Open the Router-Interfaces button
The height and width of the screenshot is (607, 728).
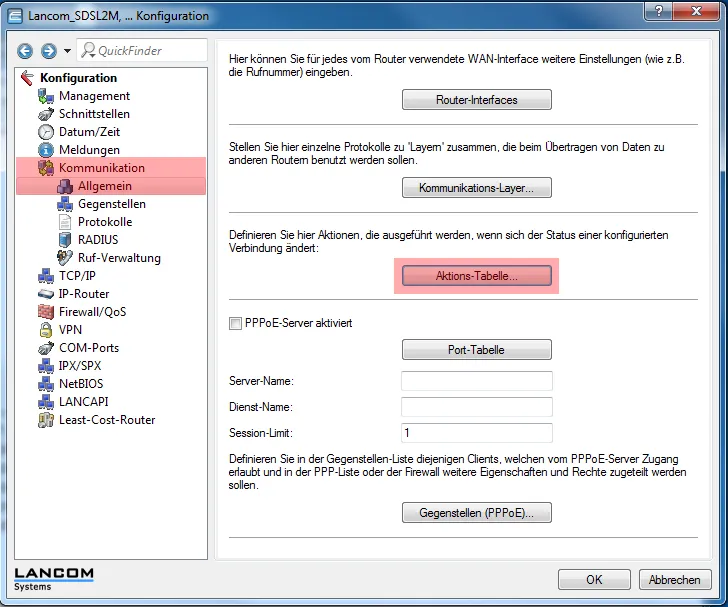pyautogui.click(x=476, y=100)
